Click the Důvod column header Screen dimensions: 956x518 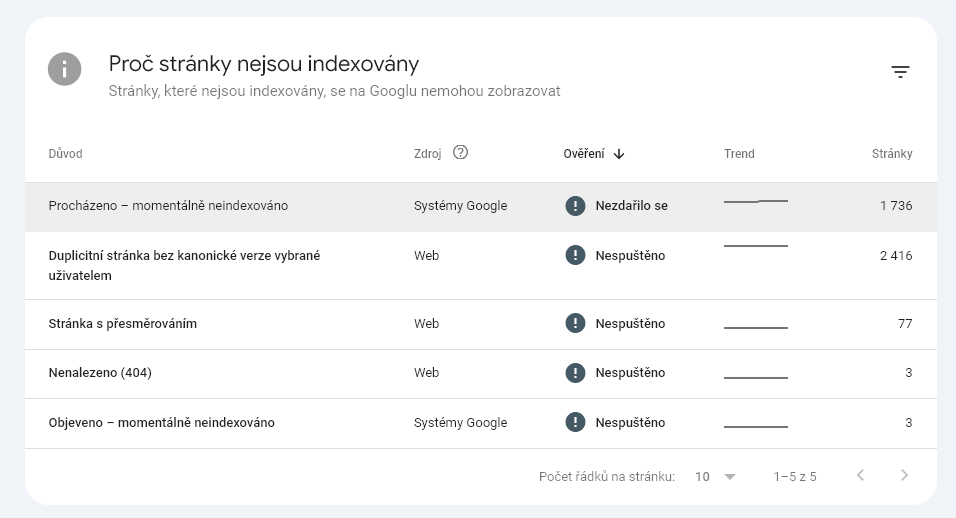point(65,154)
